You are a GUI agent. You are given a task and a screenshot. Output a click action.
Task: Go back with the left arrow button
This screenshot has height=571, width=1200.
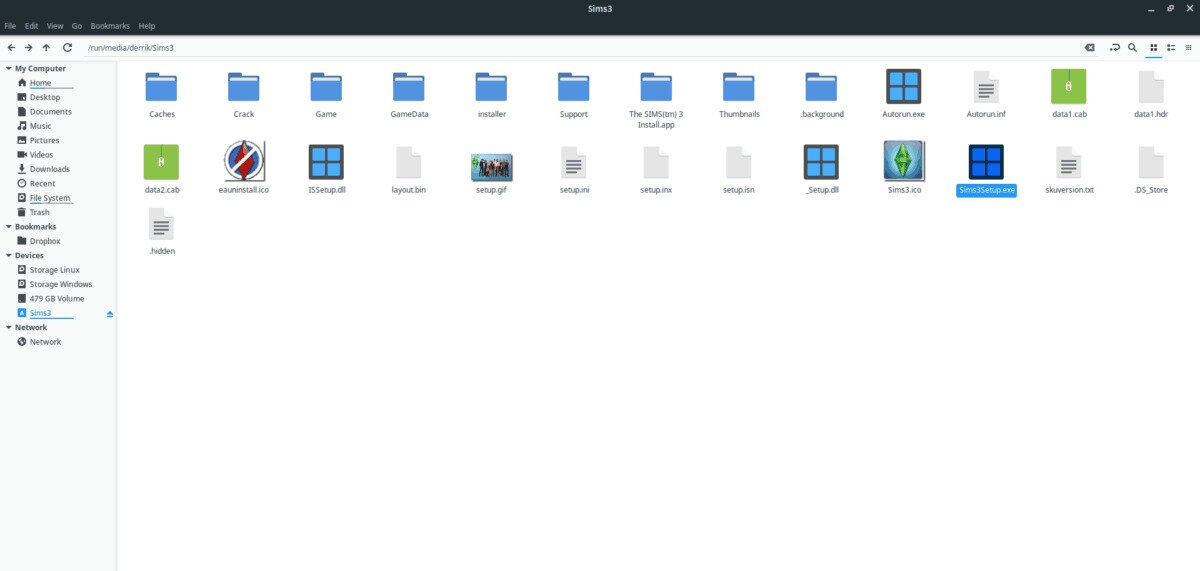click(x=10, y=47)
